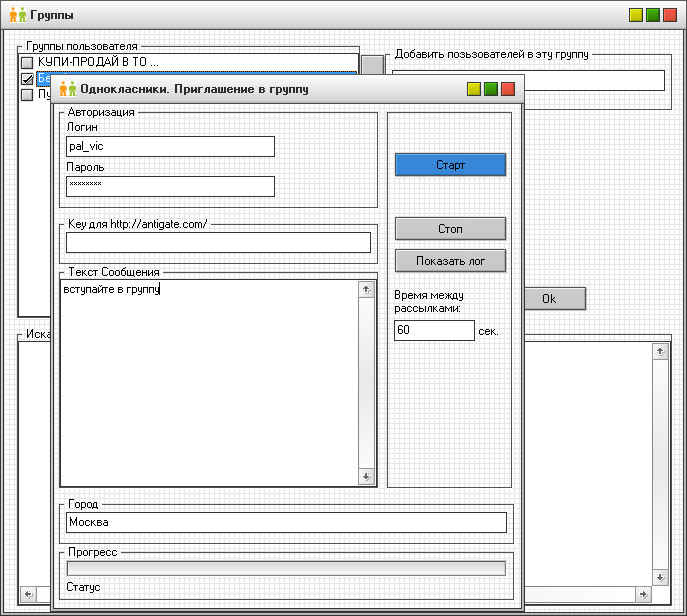The width and height of the screenshot is (687, 616).
Task: Click the green maximize button of invitation dialog
Action: 490,89
